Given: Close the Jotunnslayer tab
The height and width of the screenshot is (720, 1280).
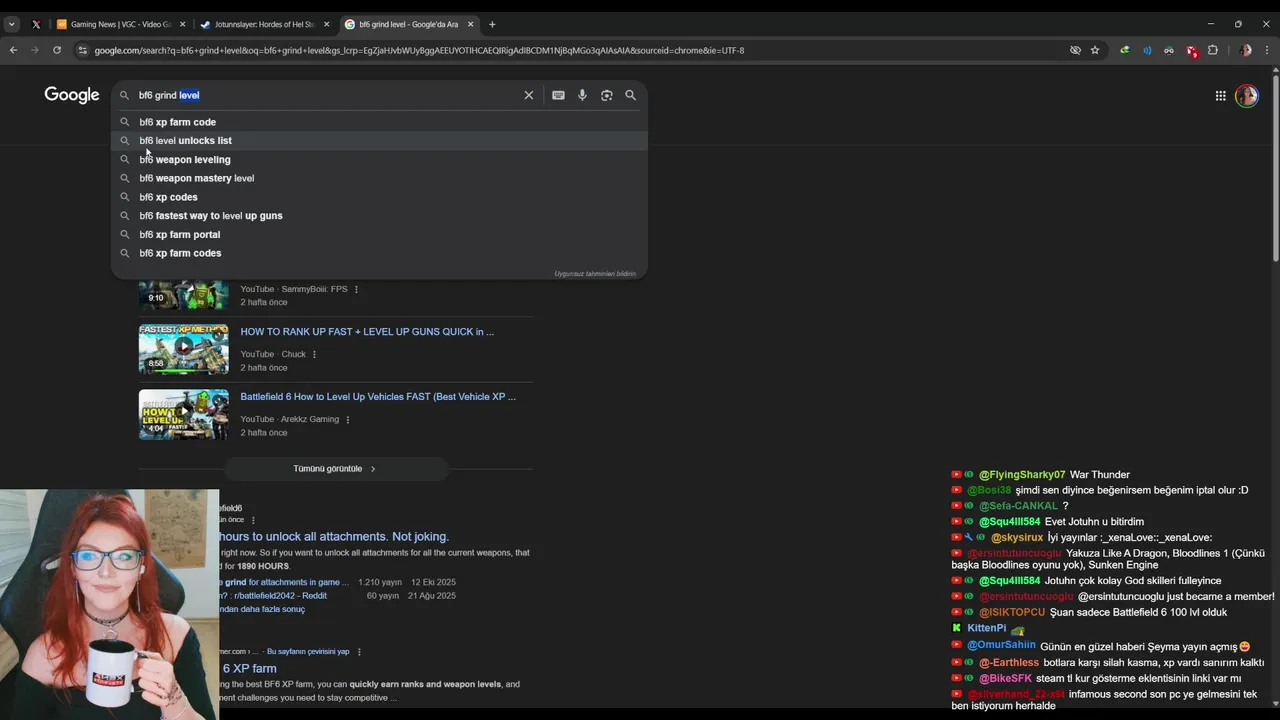Looking at the screenshot, I should [x=326, y=24].
